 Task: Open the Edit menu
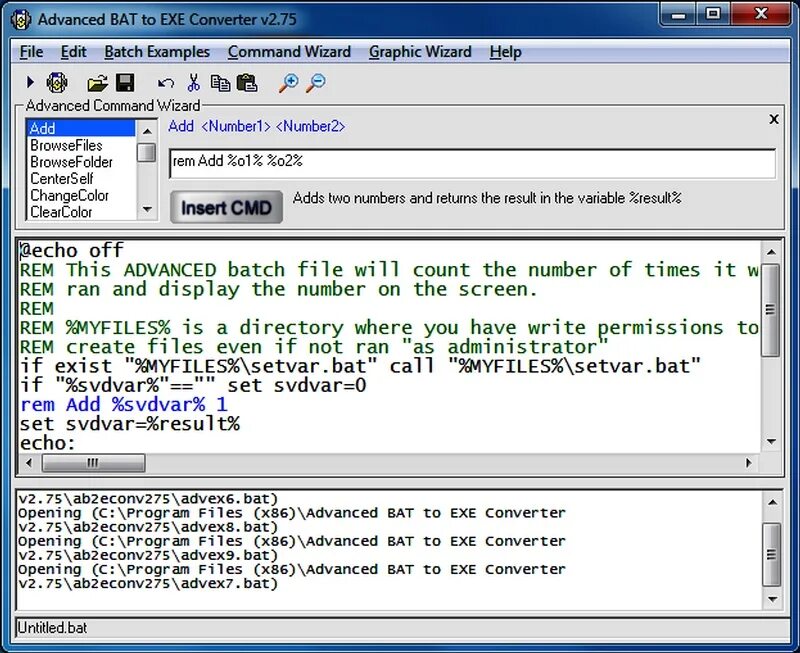[x=73, y=52]
